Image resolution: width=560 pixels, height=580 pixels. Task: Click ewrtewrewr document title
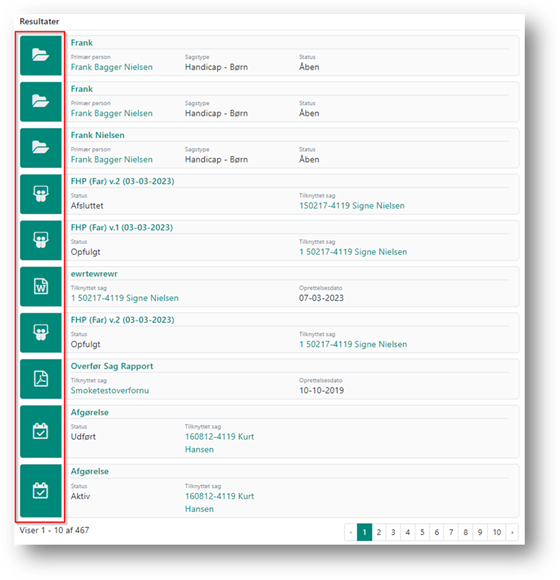click(94, 274)
